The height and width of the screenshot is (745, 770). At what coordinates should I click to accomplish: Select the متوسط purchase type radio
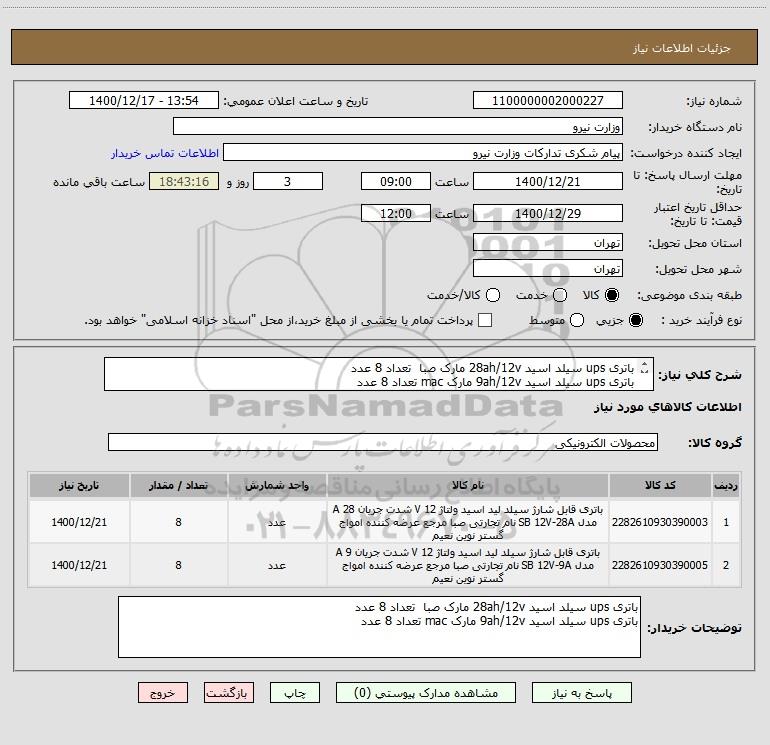(577, 320)
